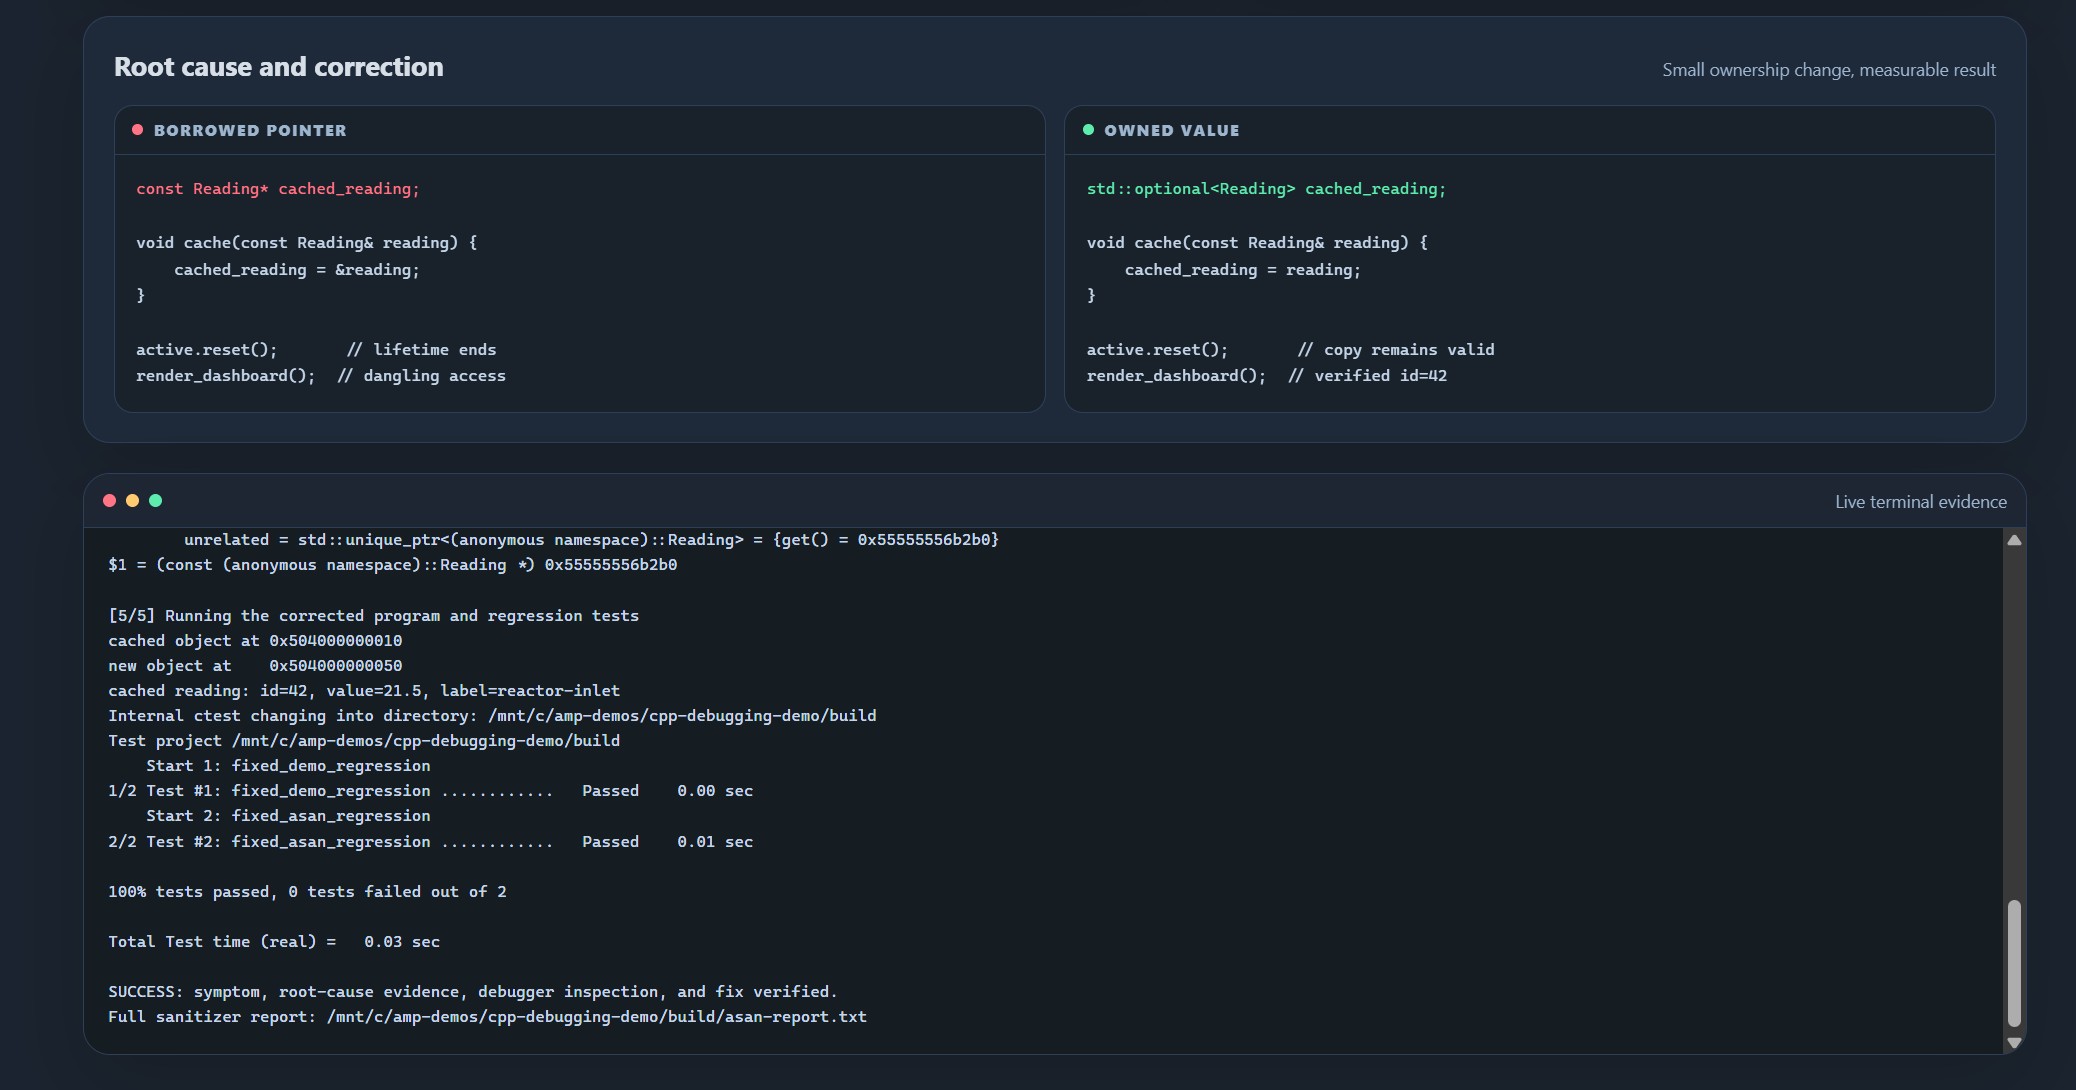Viewport: 2076px width, 1090px height.
Task: Click "Small ownership change, measurable result" caption
Action: (x=1829, y=70)
